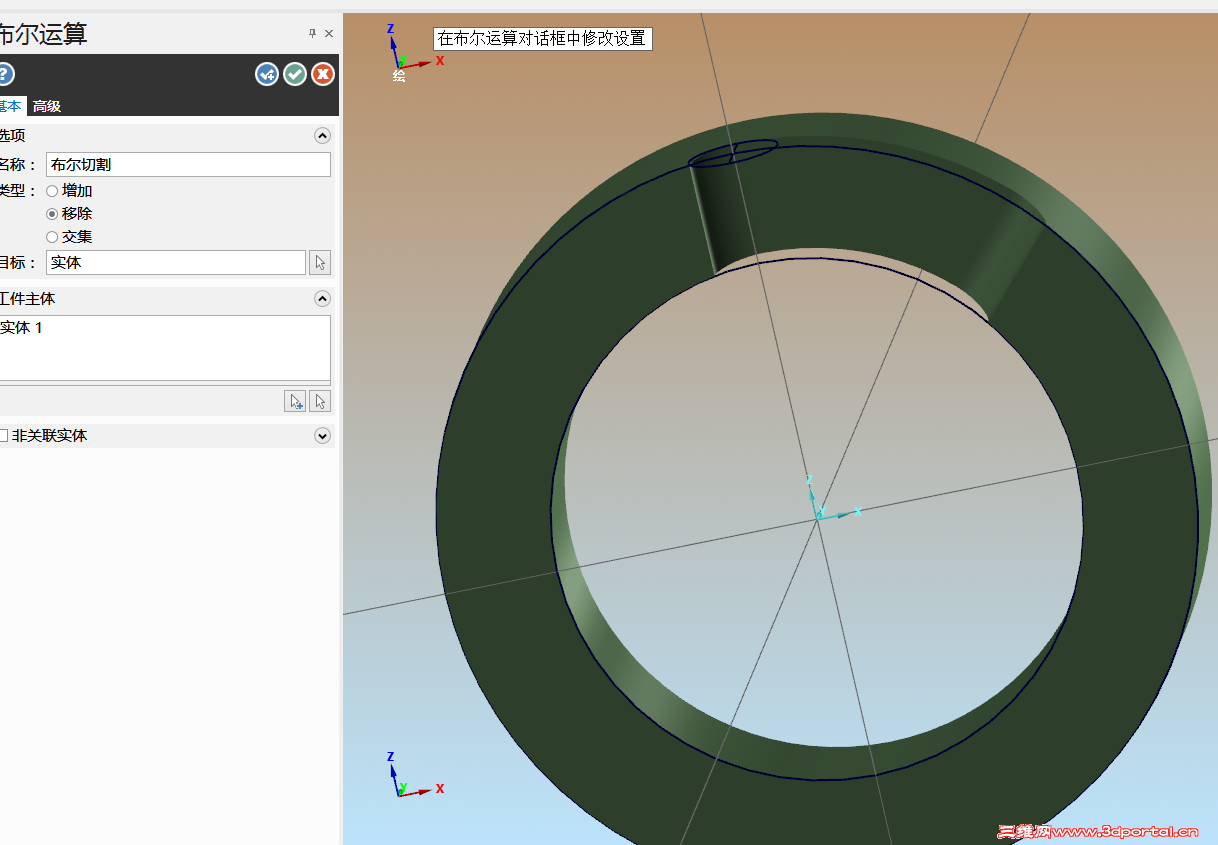
Task: Collapse the 工件主体 section
Action: [322, 299]
